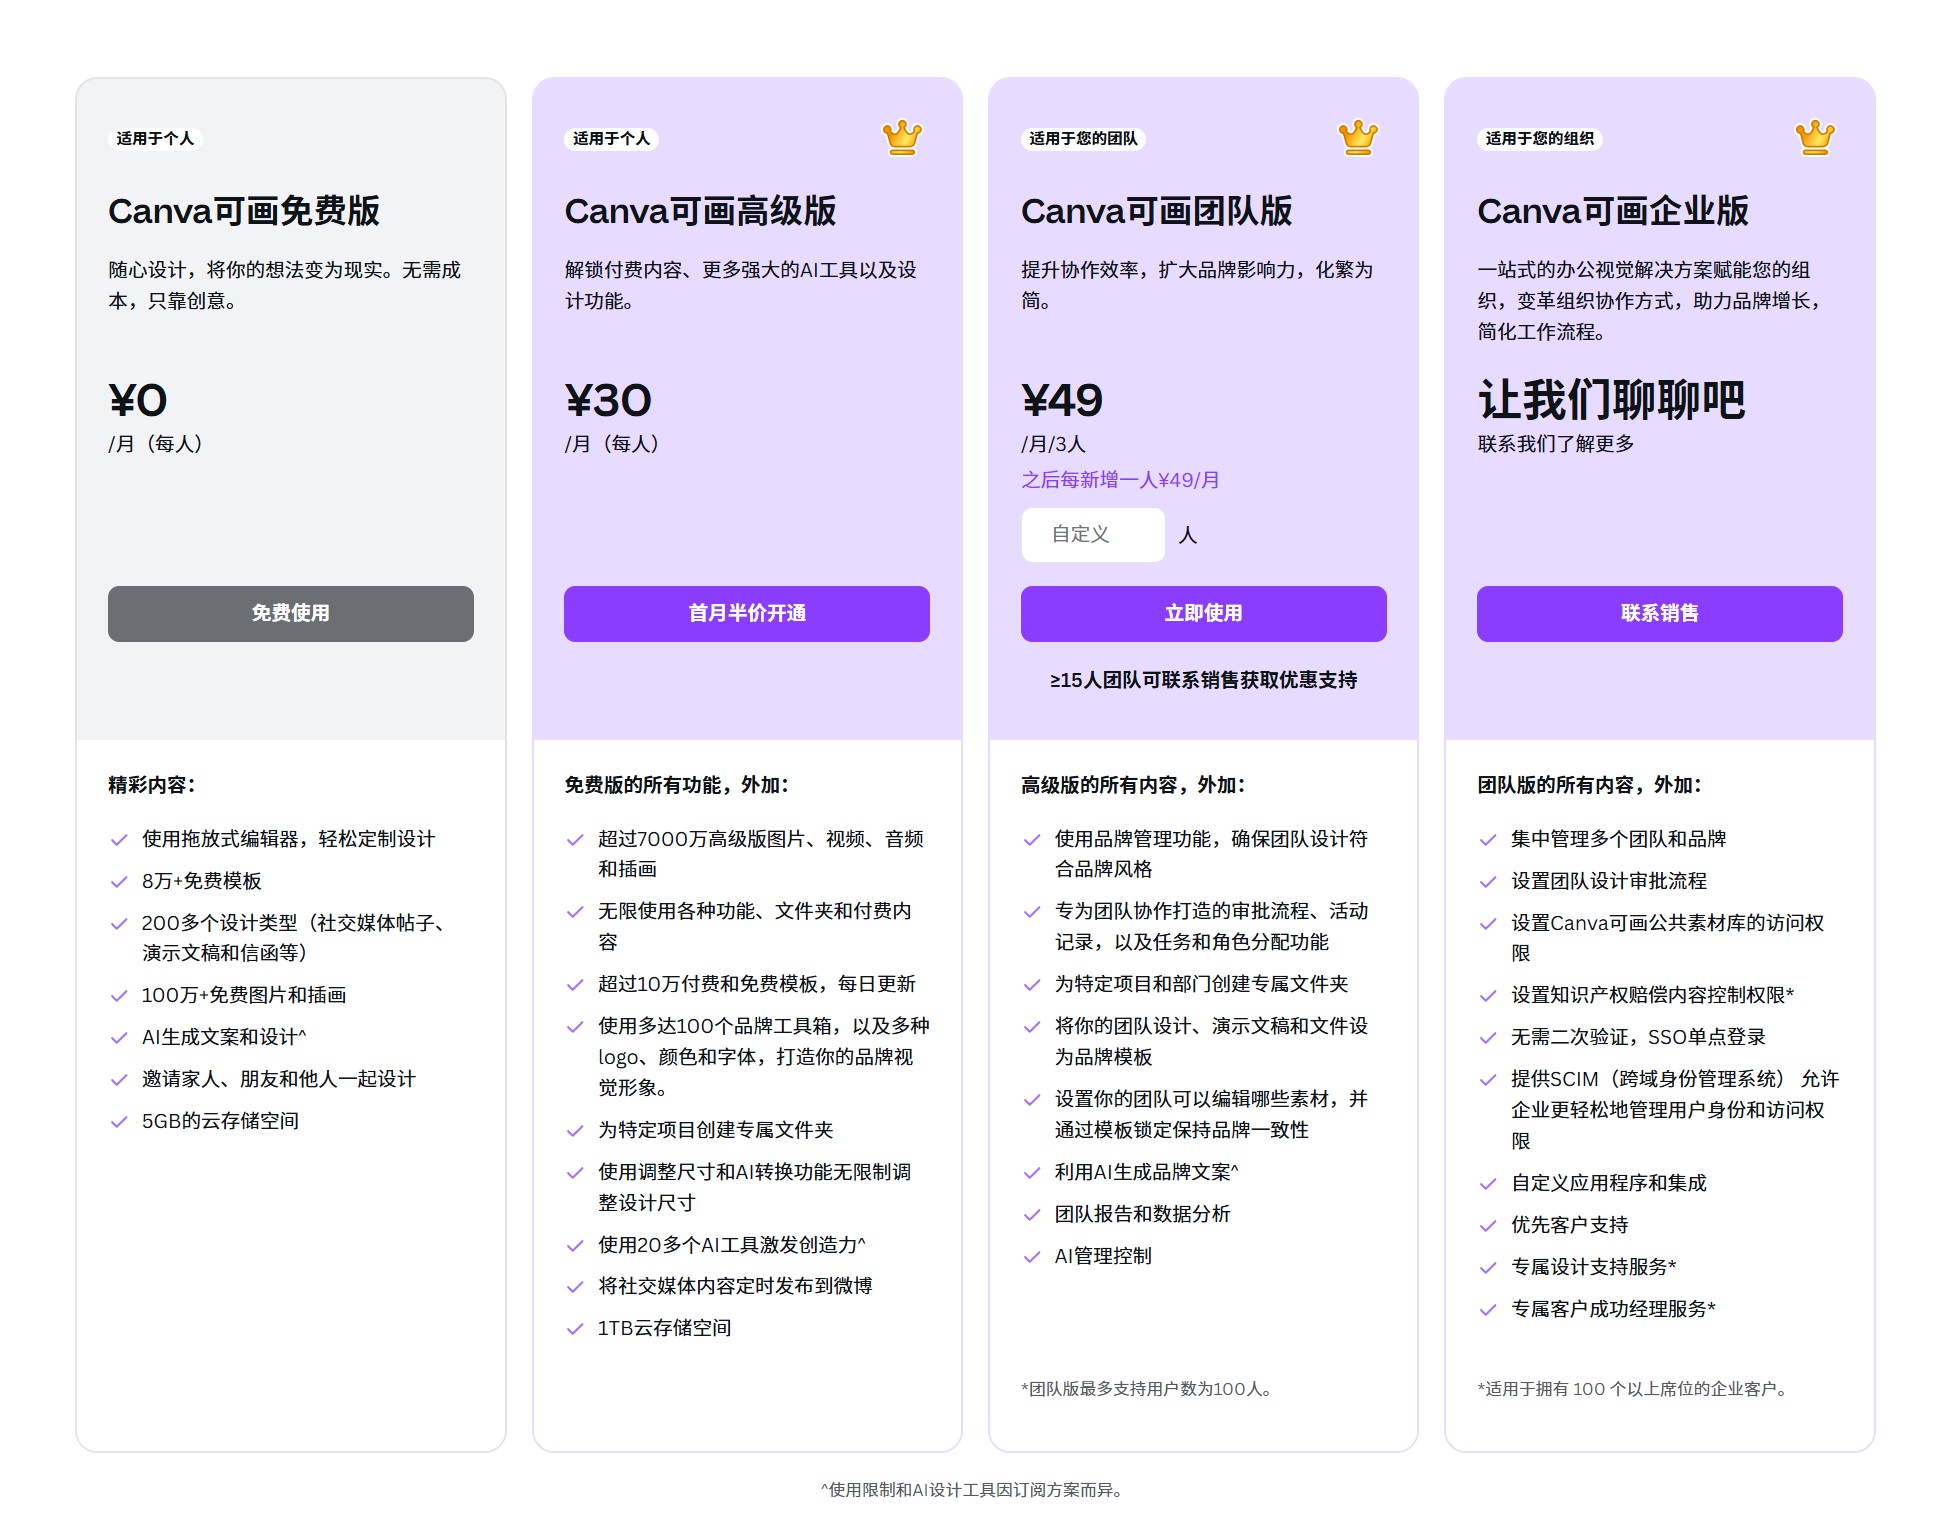Click the *团队版最多支持用户数为100人 footnote
The height and width of the screenshot is (1520, 1953).
point(1146,1389)
